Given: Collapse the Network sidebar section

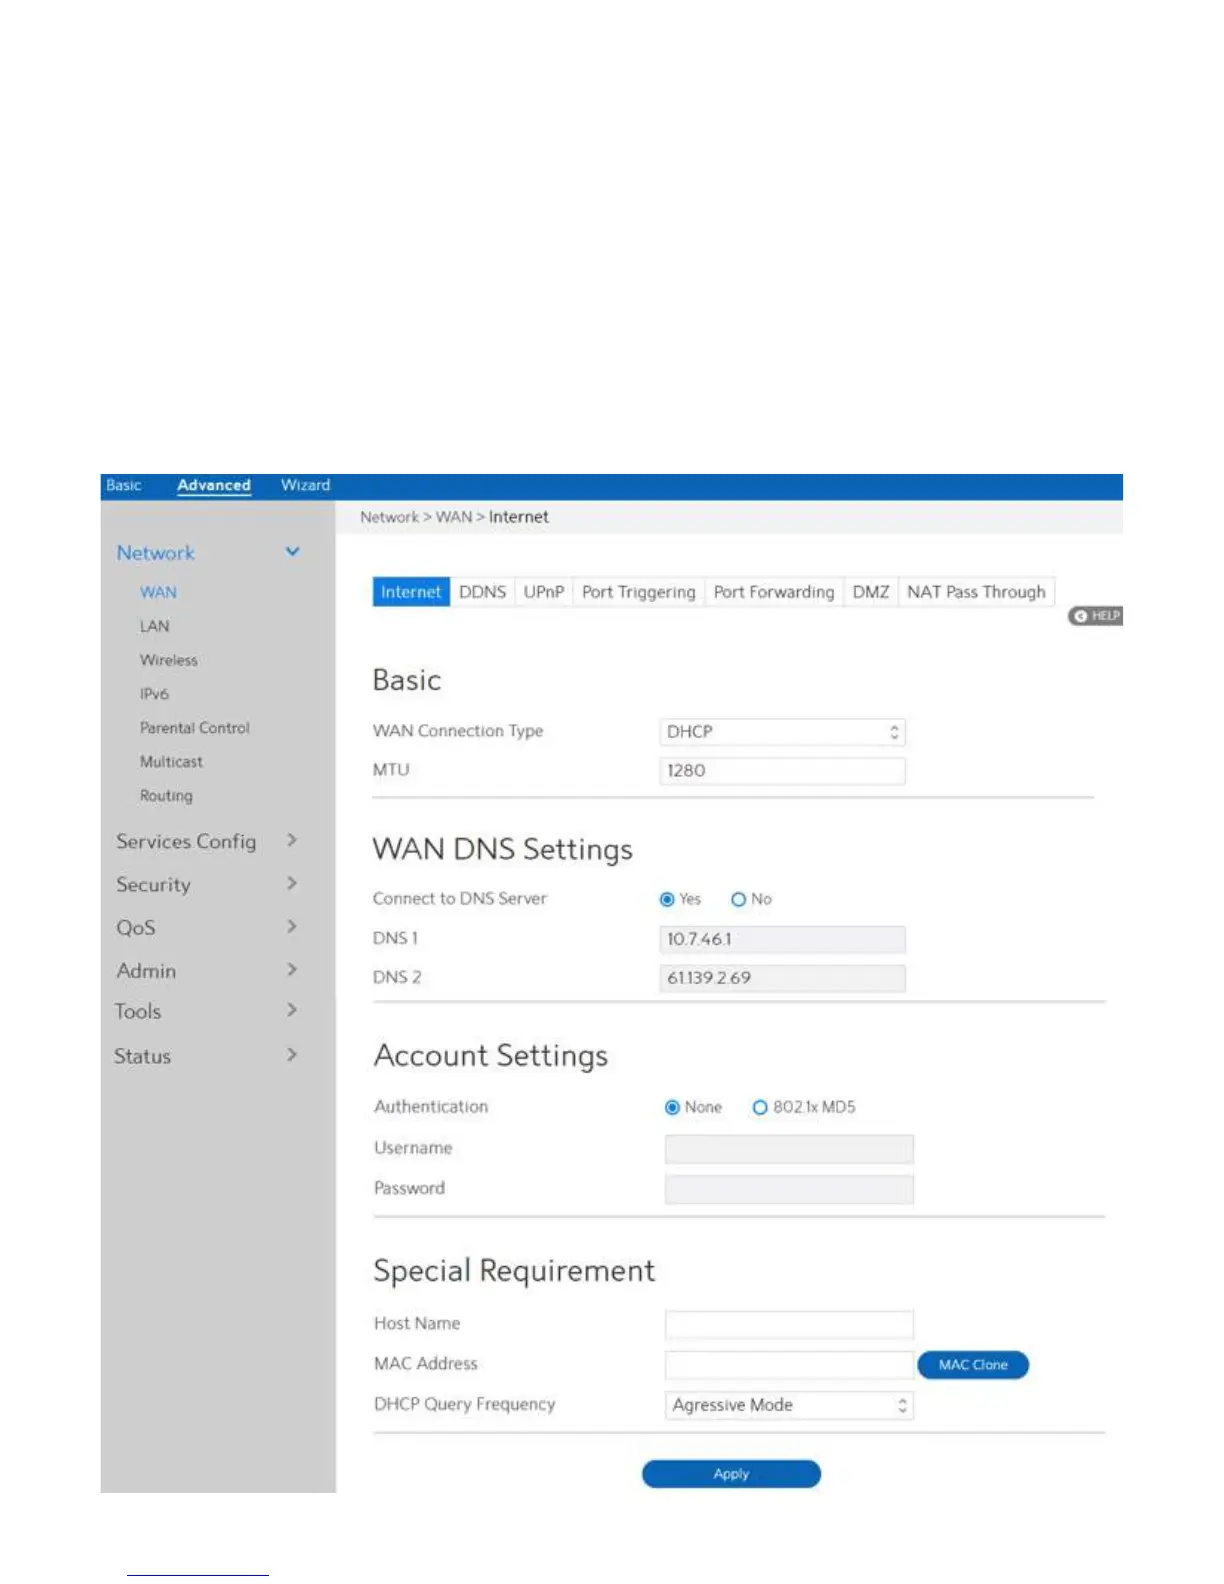Looking at the screenshot, I should [x=292, y=552].
